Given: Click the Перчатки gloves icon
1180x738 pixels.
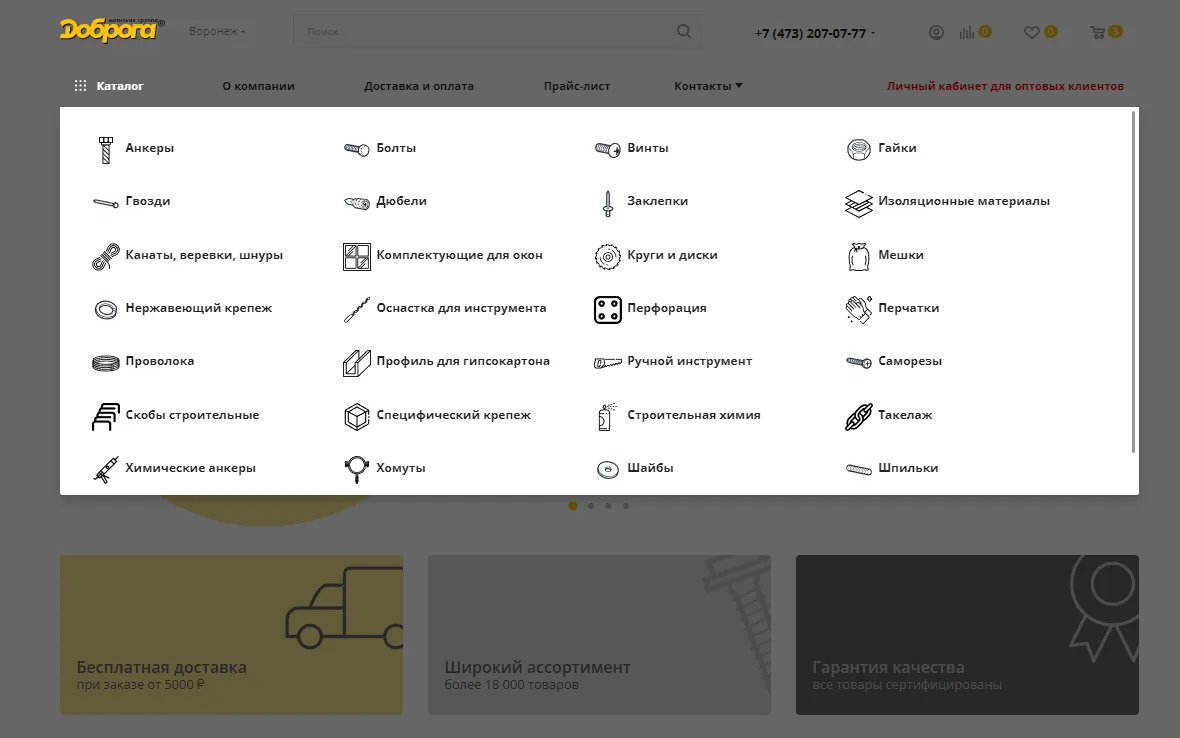Looking at the screenshot, I should (x=859, y=309).
